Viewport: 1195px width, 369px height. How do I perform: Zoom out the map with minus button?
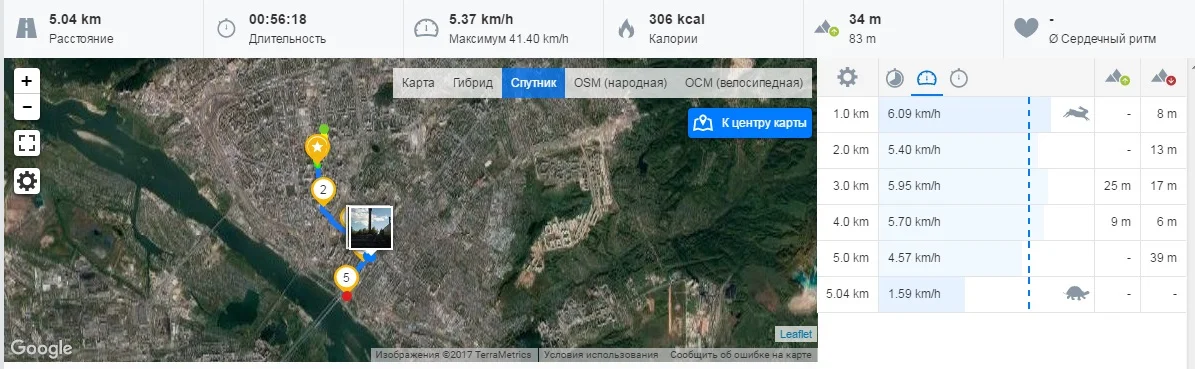click(27, 107)
